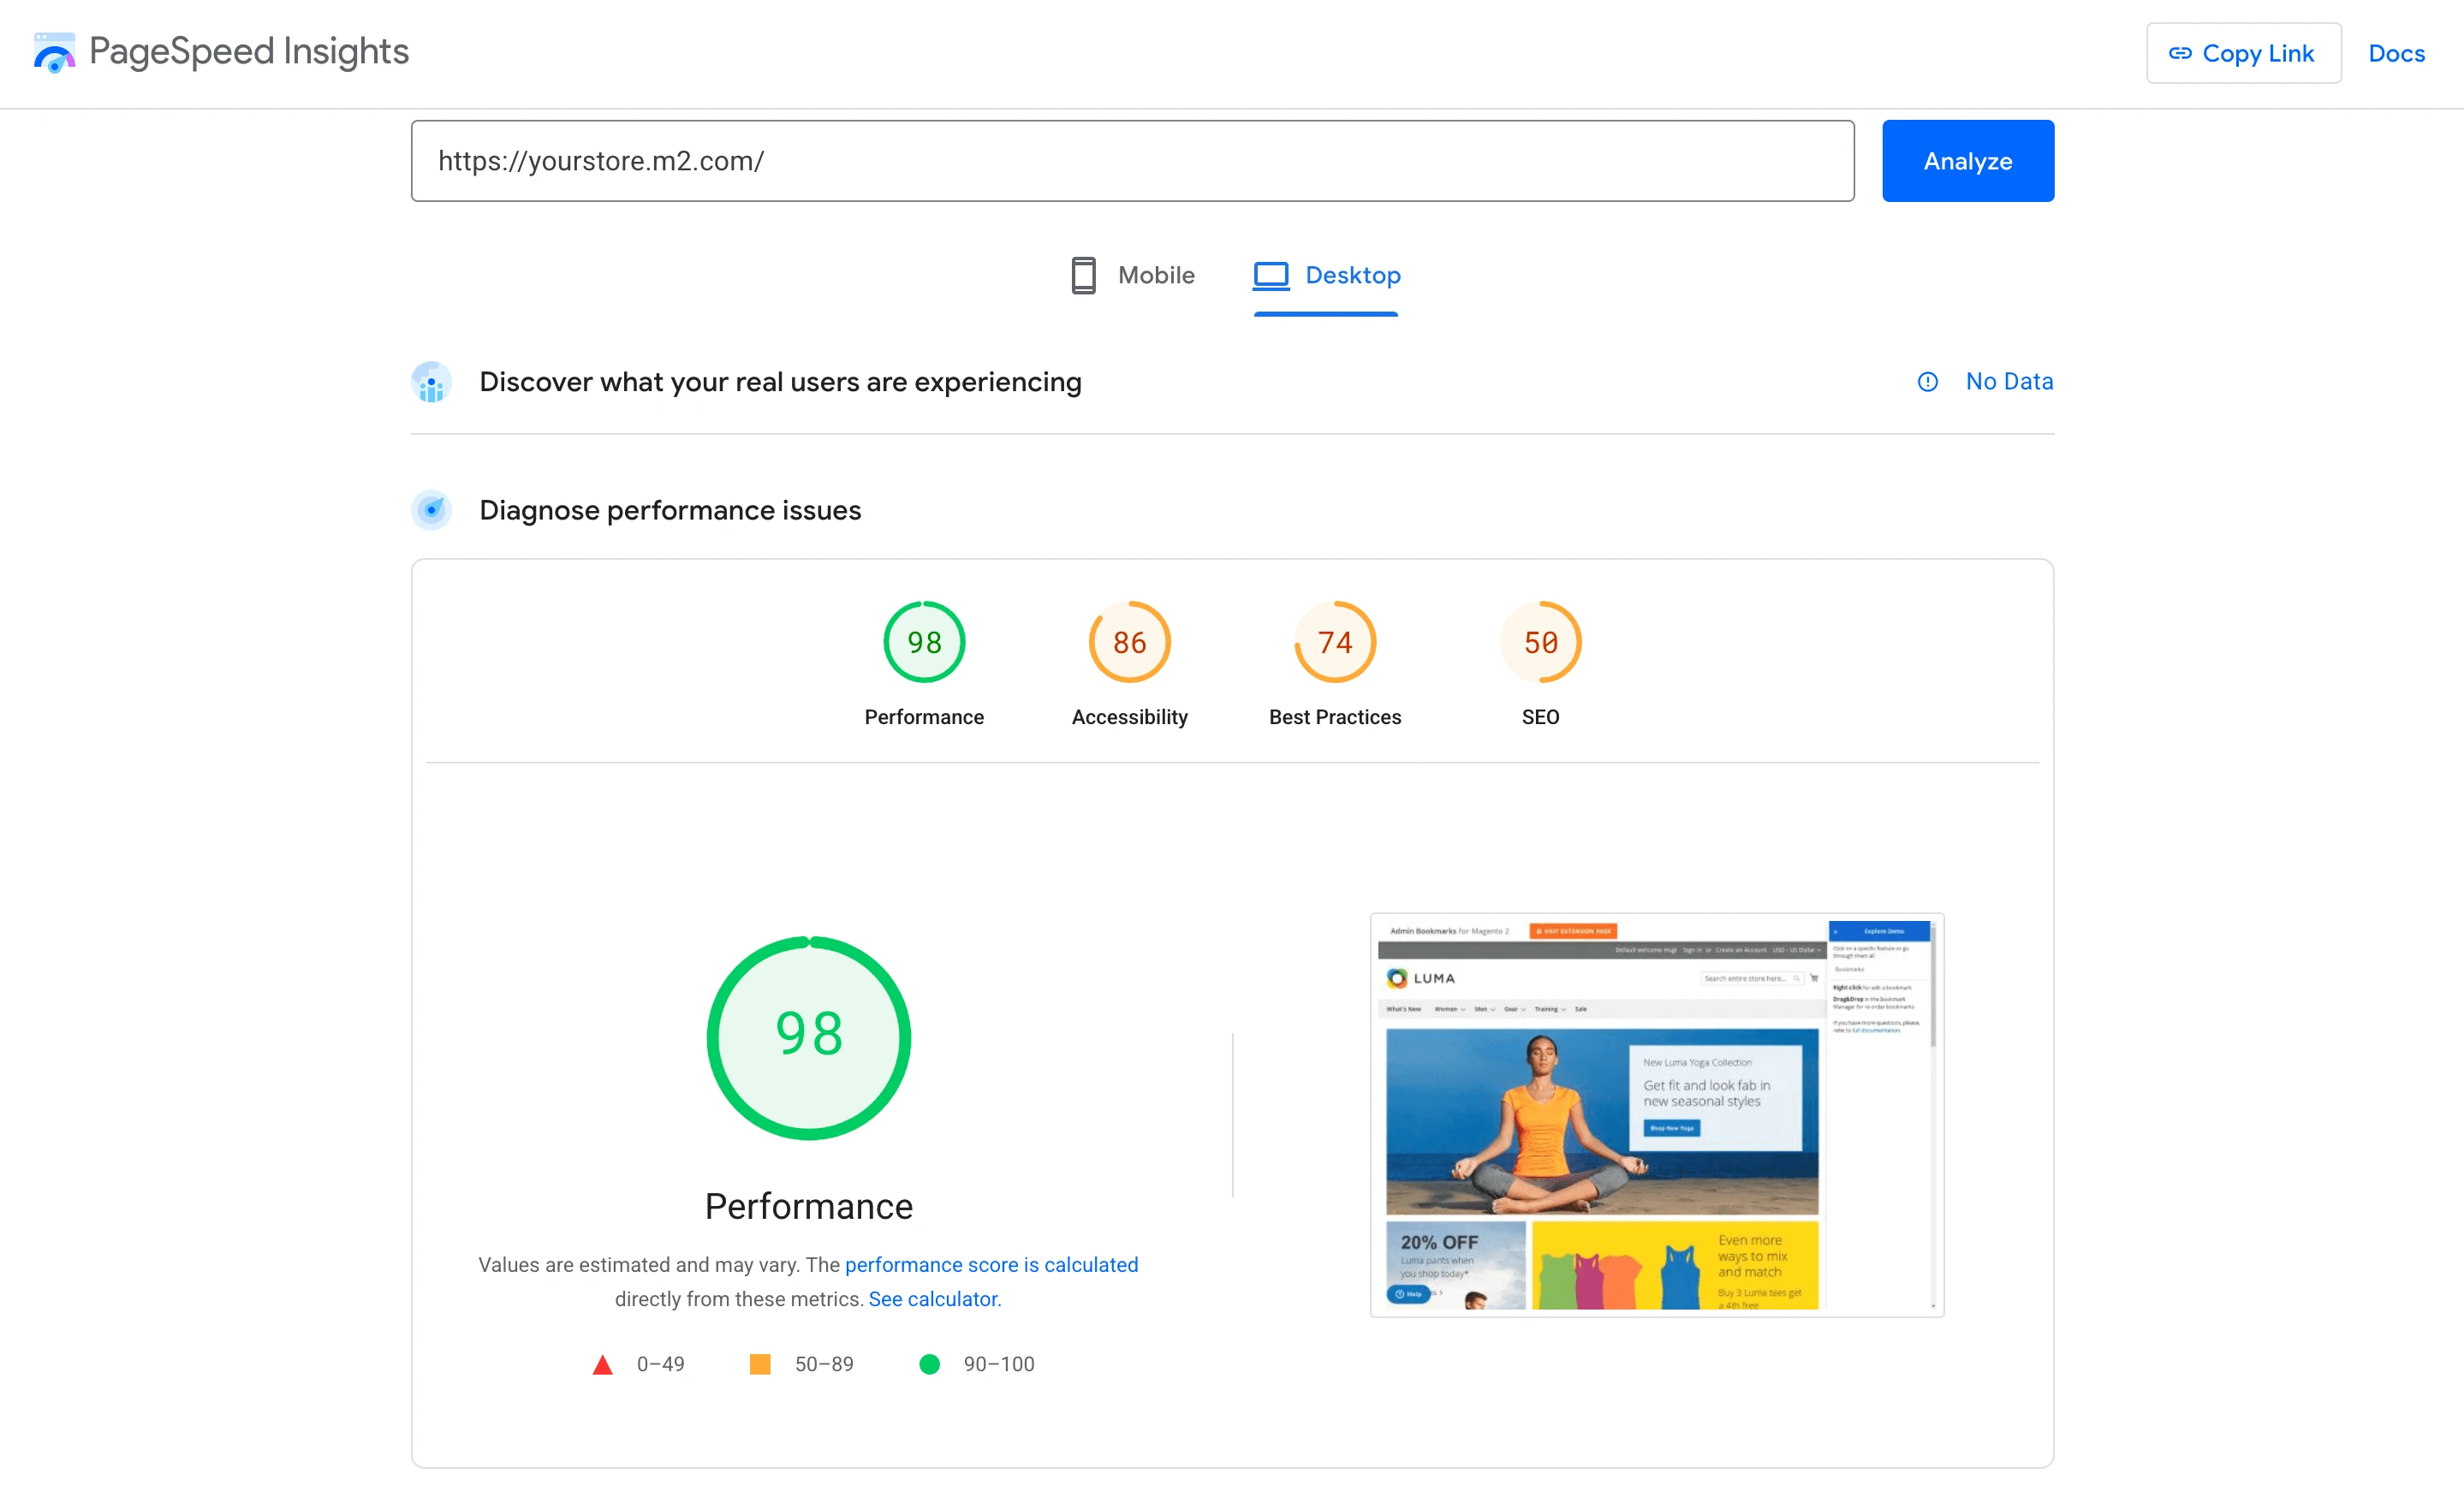Viewport: 2464px width, 1503px height.
Task: Click the desktop monitor icon next to Desktop
Action: click(1271, 275)
